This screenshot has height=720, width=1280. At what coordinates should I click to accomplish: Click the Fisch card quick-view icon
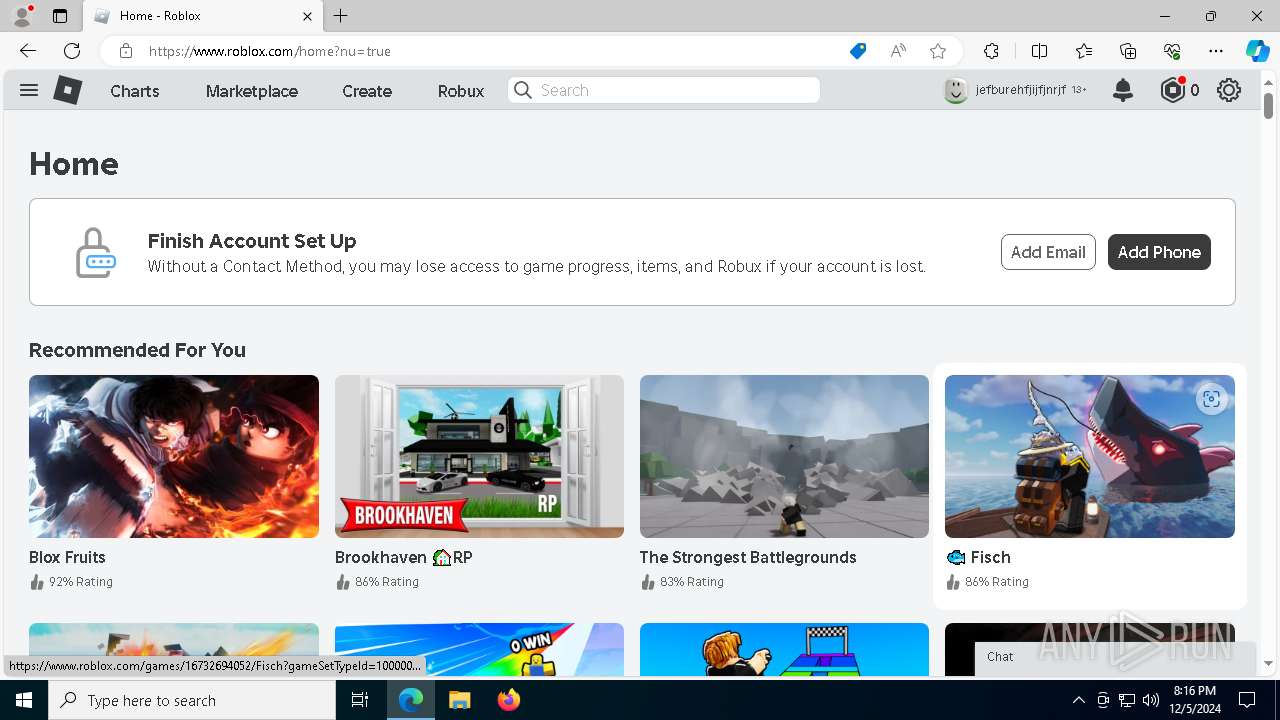(1211, 399)
